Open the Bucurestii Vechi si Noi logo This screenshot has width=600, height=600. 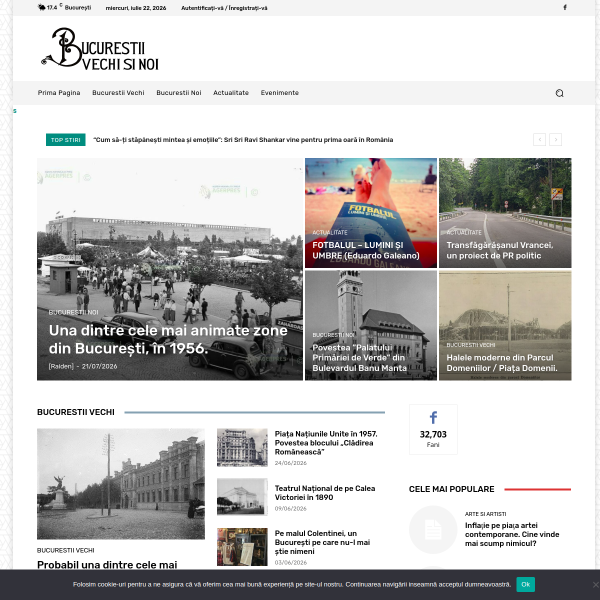click(99, 49)
